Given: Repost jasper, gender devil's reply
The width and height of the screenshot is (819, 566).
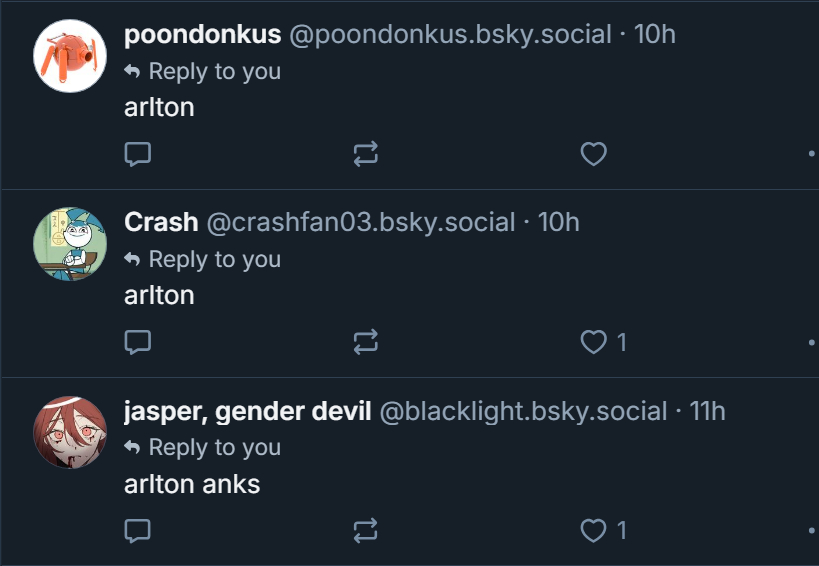Looking at the screenshot, I should 366,531.
